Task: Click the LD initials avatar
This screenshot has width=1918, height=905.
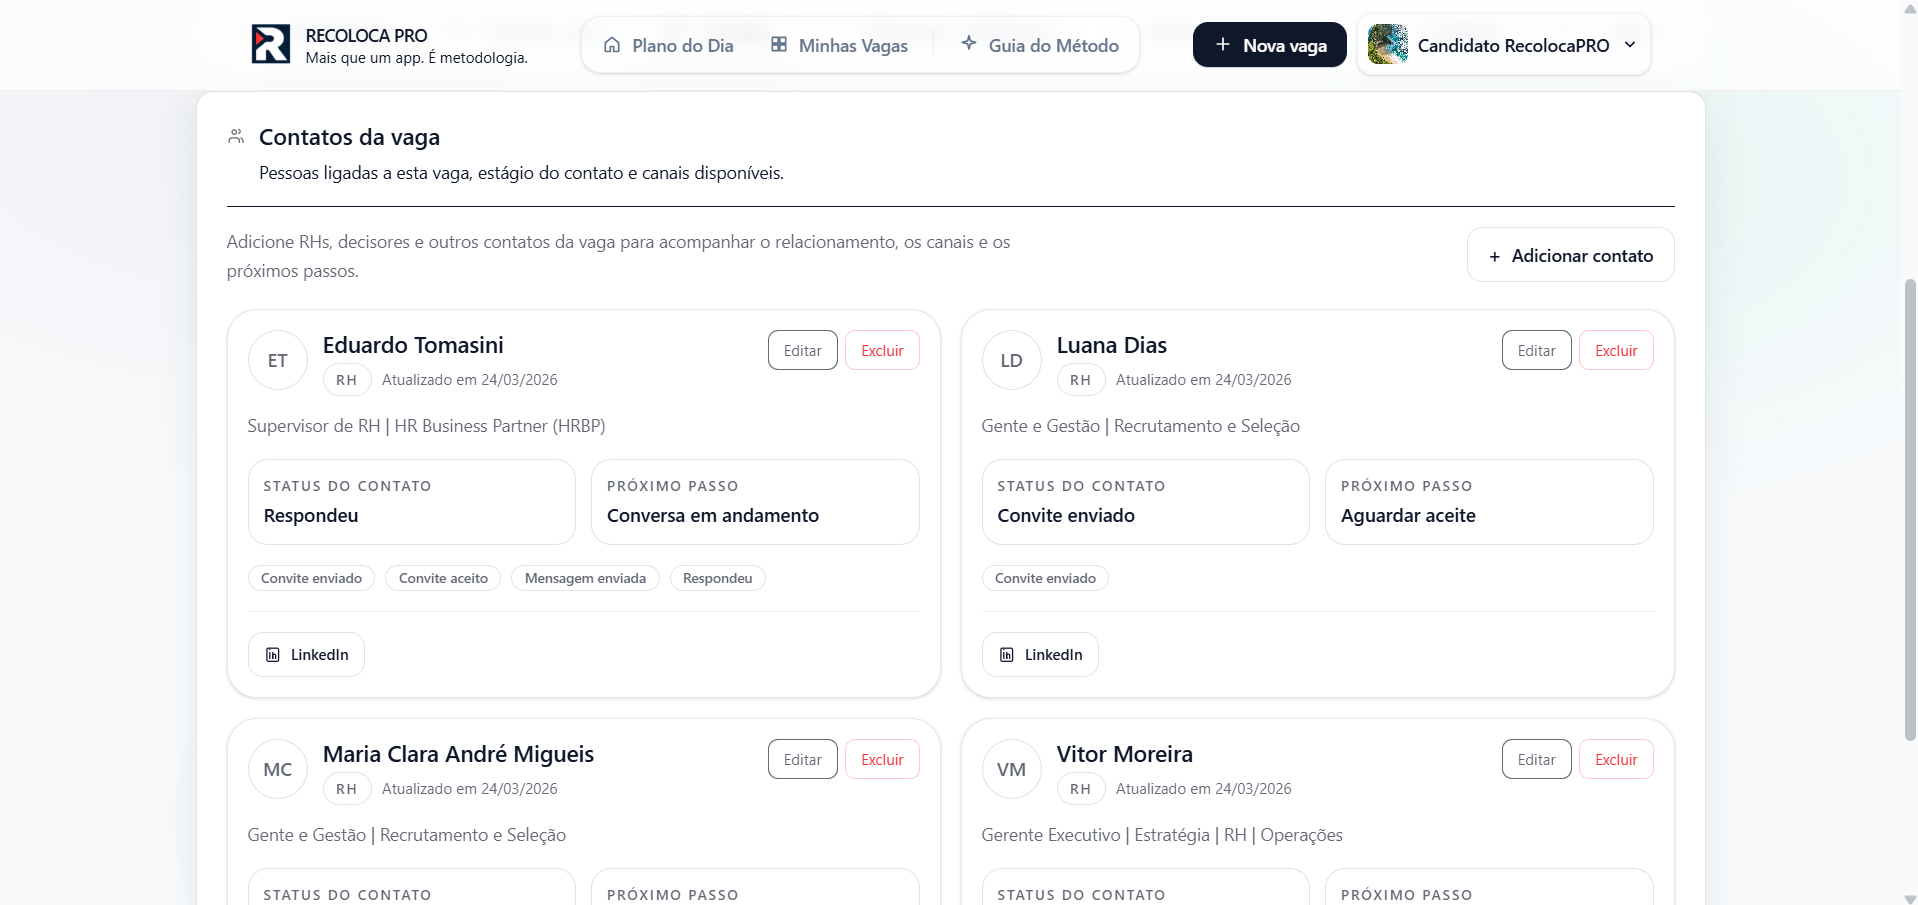Action: point(1011,361)
